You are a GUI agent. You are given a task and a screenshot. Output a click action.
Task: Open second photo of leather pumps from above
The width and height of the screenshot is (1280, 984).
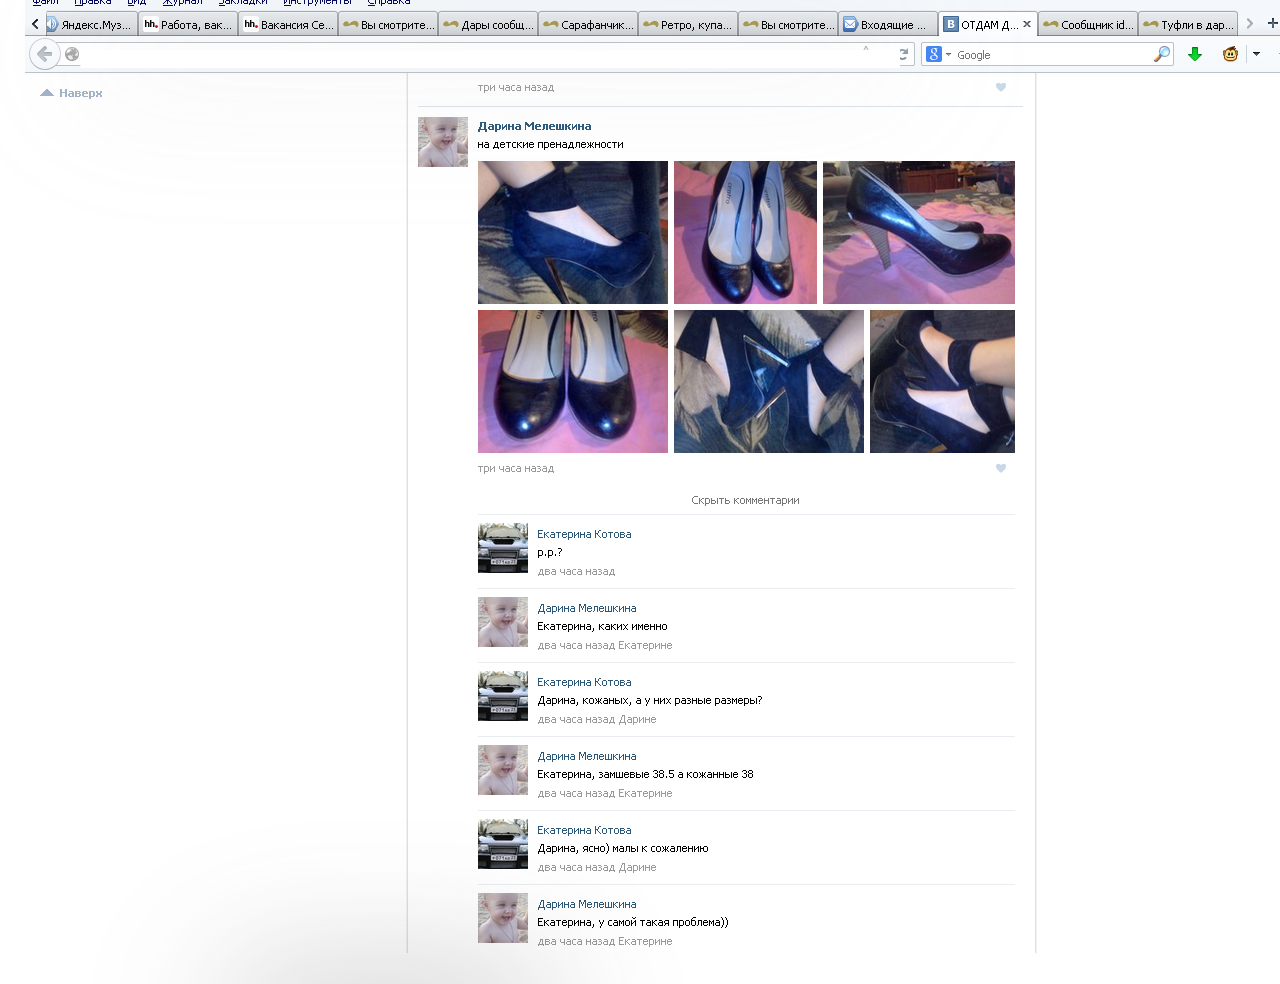[x=745, y=232]
